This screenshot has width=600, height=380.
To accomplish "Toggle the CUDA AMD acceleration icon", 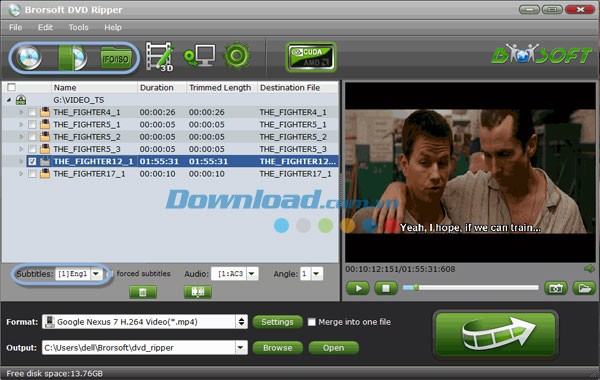I will pyautogui.click(x=311, y=57).
